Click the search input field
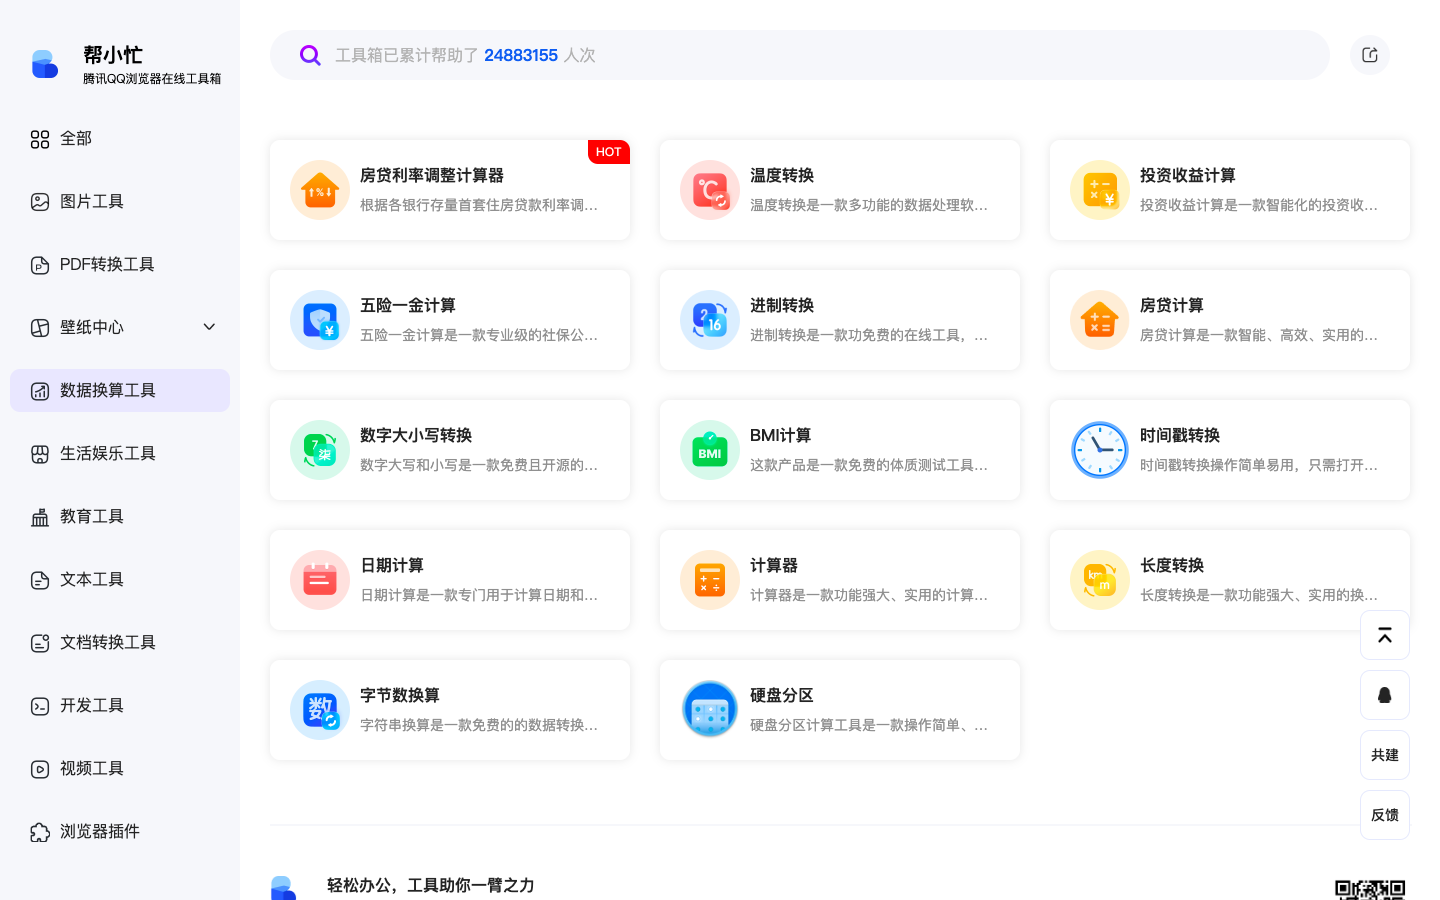This screenshot has width=1440, height=900. point(700,55)
